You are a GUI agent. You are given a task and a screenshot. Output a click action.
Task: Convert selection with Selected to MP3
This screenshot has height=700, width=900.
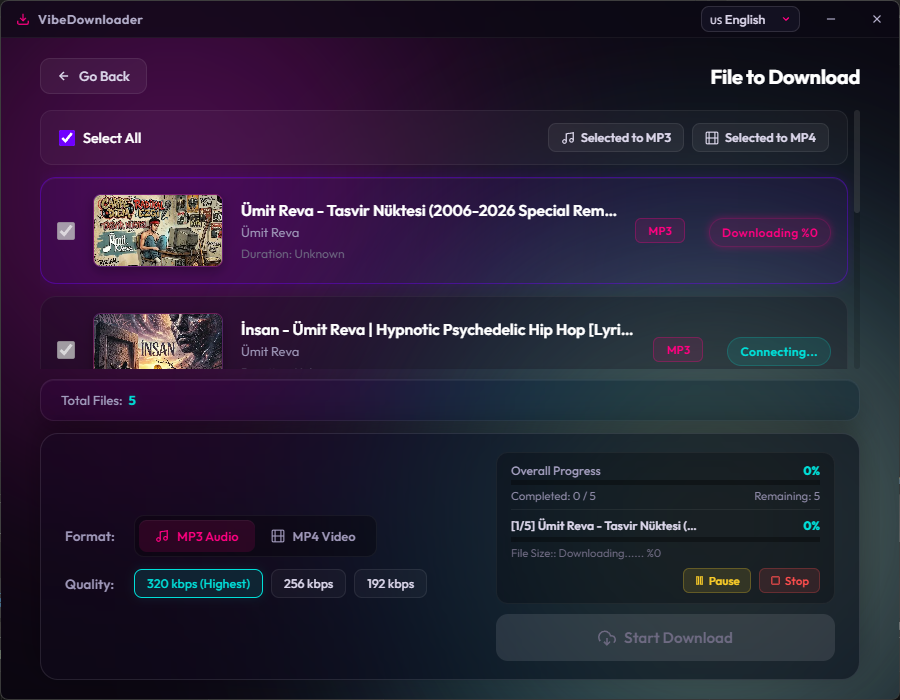click(616, 138)
